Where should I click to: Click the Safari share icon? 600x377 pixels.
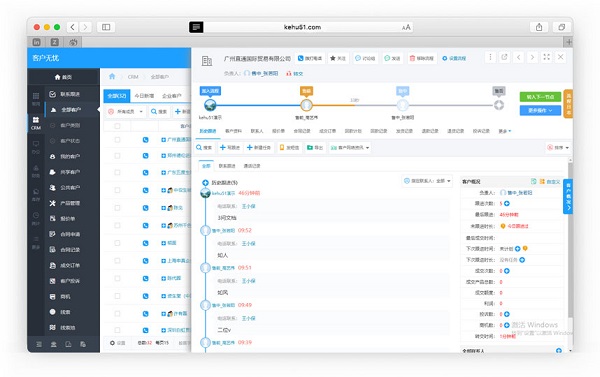point(539,27)
